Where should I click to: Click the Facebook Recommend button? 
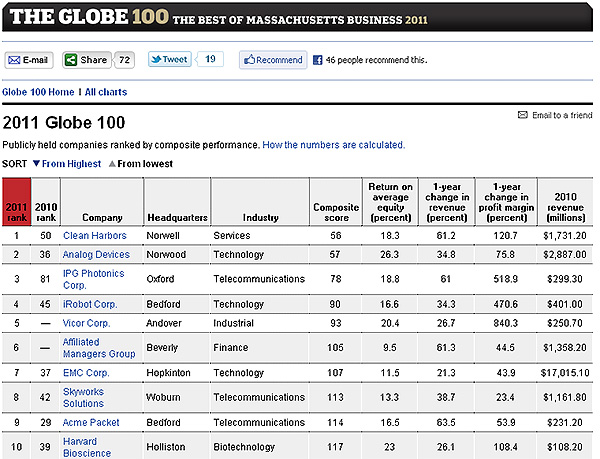(272, 60)
